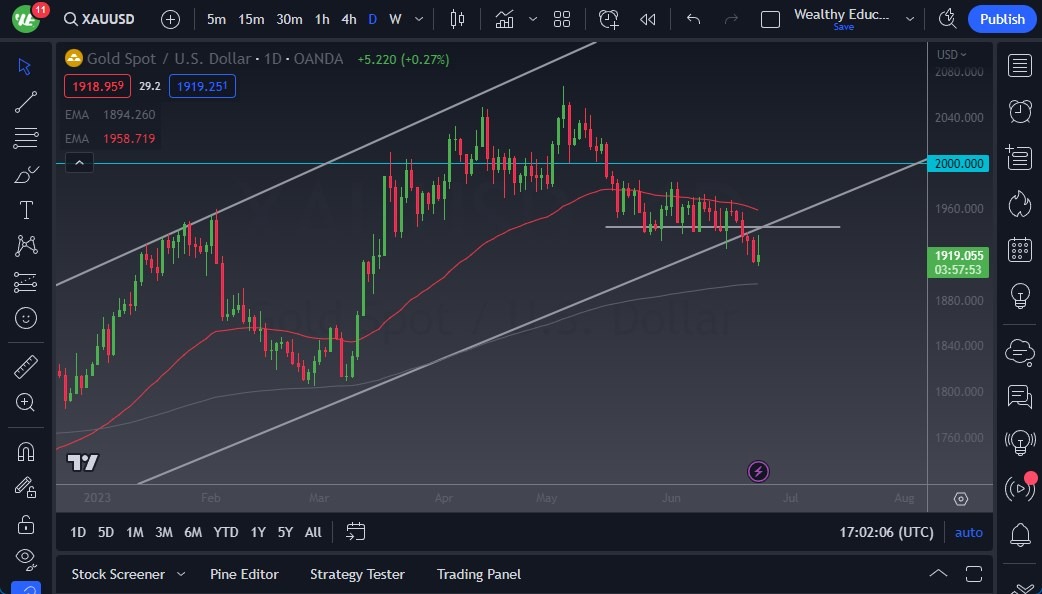Toggle lock all drawing tools

[x=25, y=524]
